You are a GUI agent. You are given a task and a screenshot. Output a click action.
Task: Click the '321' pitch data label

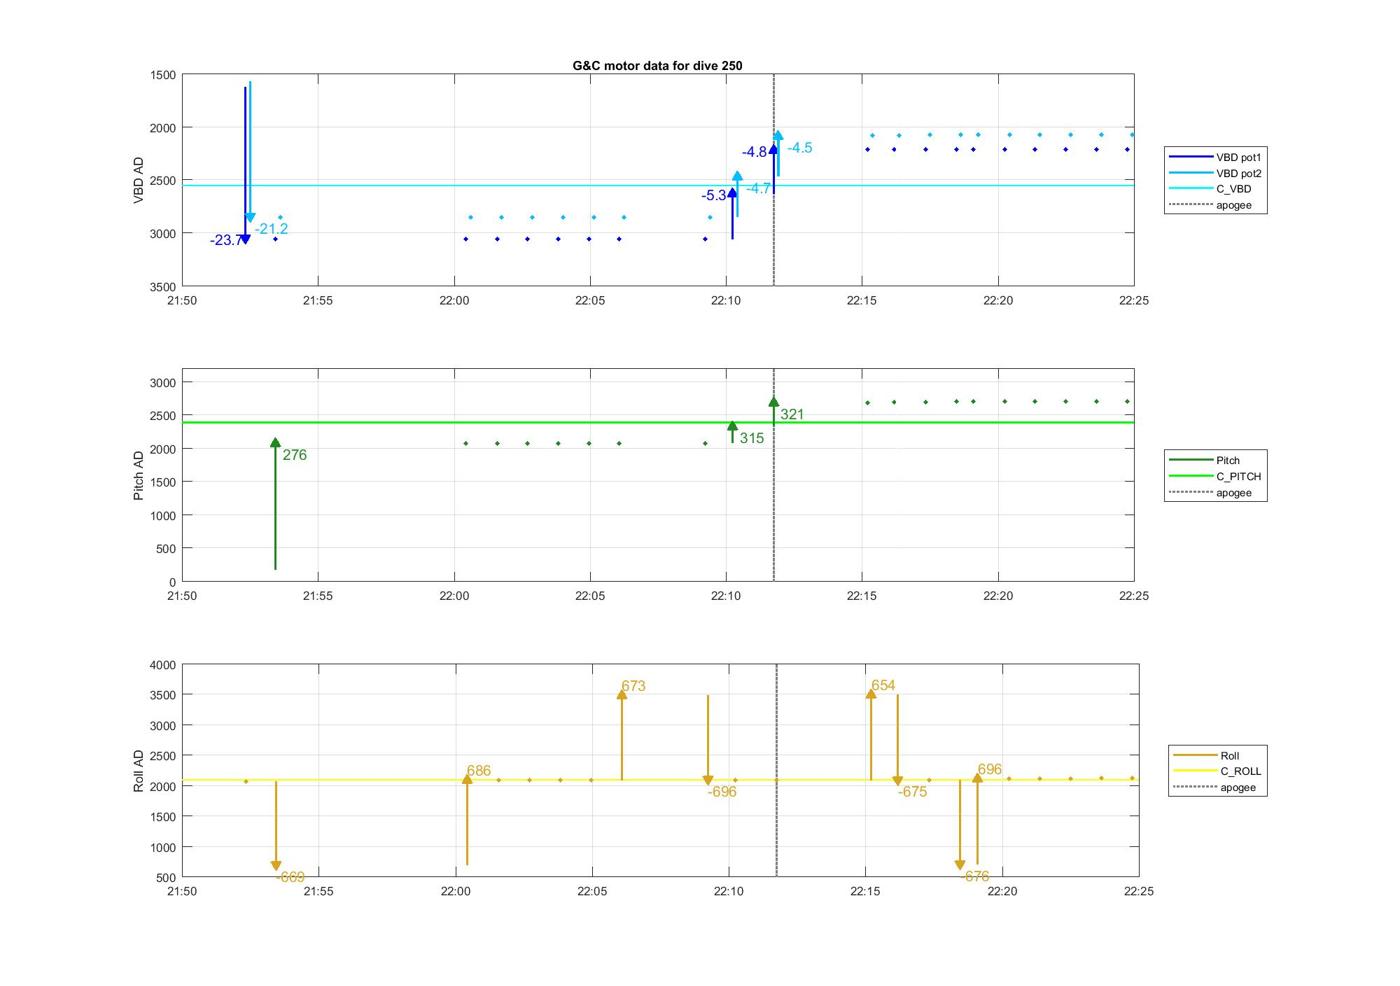coord(792,414)
